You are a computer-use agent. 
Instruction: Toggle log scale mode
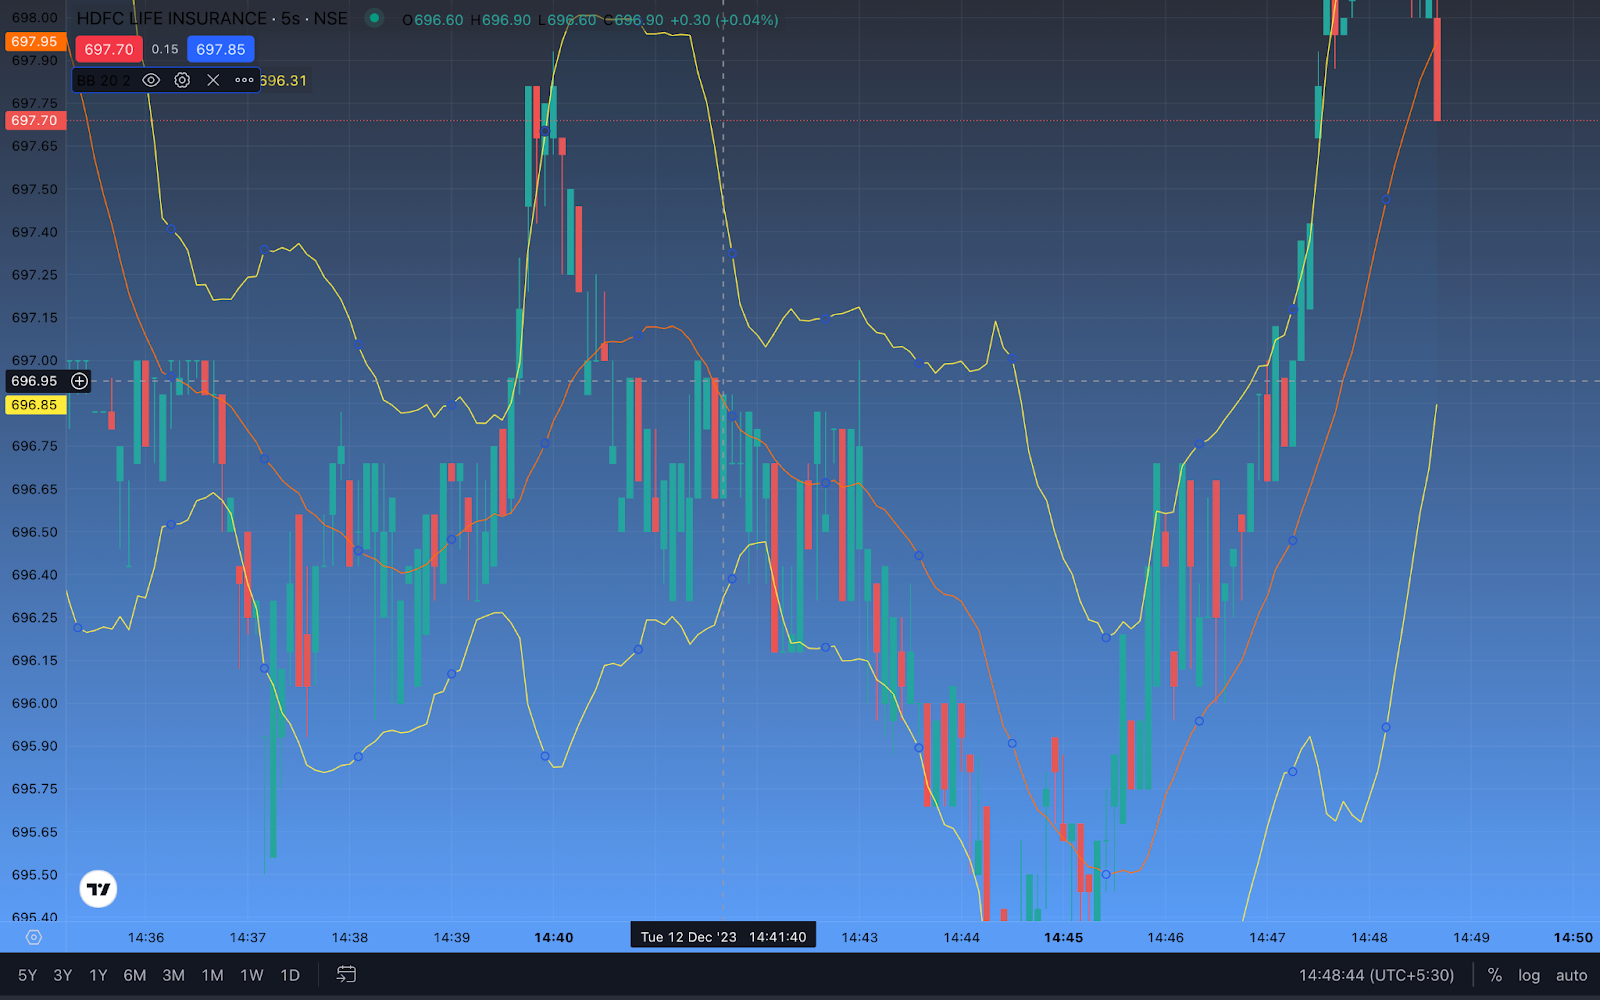coord(1529,975)
